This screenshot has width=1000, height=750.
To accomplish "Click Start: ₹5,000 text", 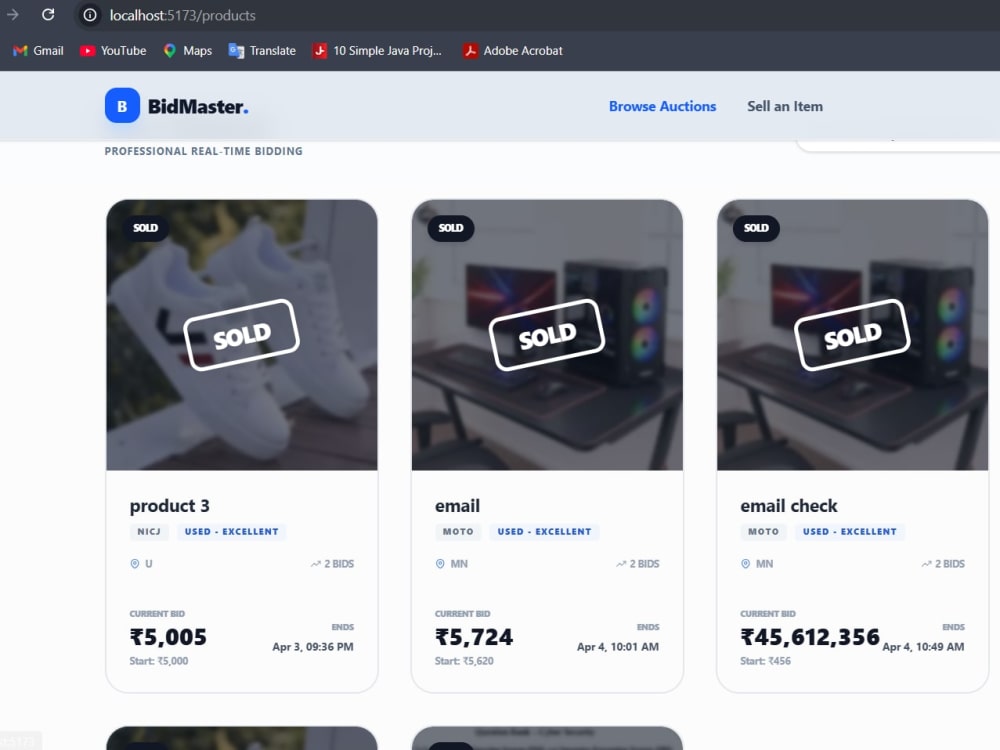I will click(x=159, y=661).
